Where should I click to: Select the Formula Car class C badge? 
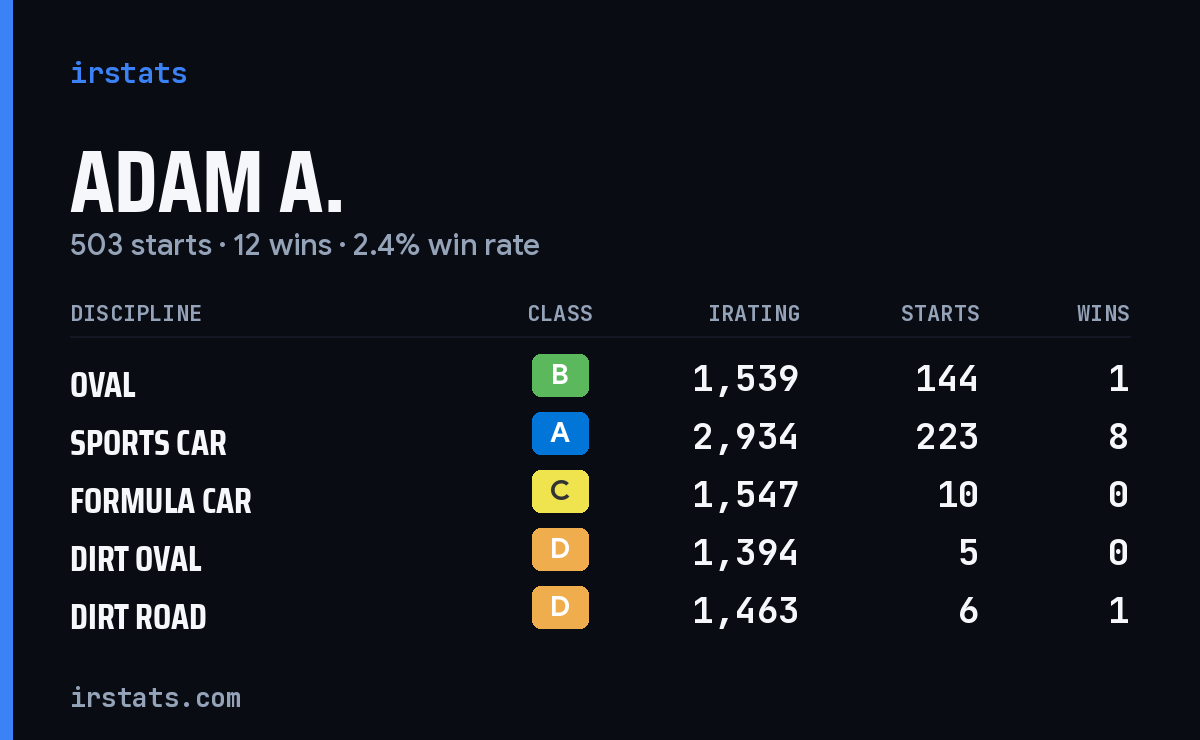coord(560,492)
